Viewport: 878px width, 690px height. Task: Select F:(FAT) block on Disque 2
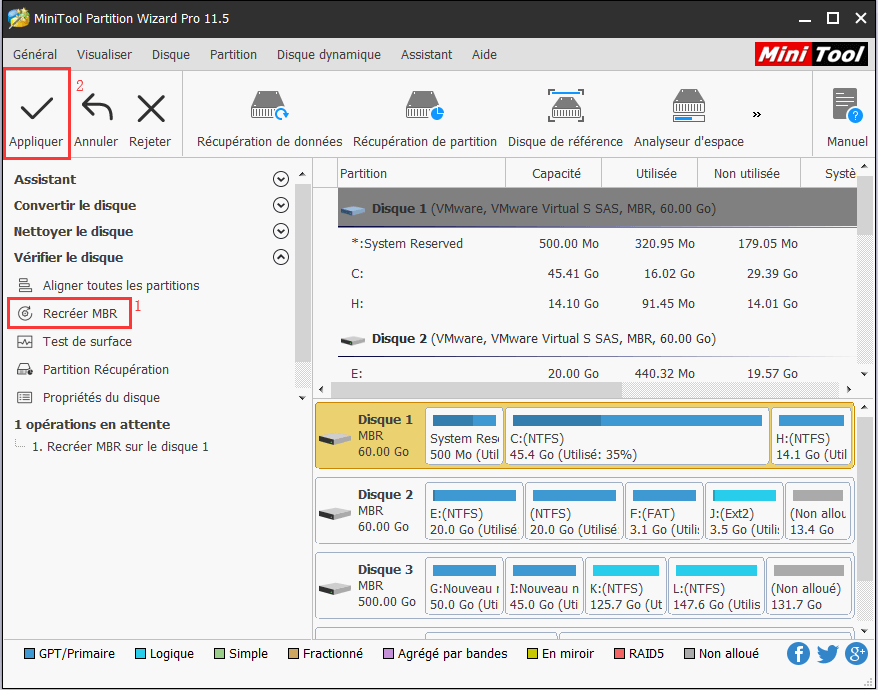pos(664,510)
